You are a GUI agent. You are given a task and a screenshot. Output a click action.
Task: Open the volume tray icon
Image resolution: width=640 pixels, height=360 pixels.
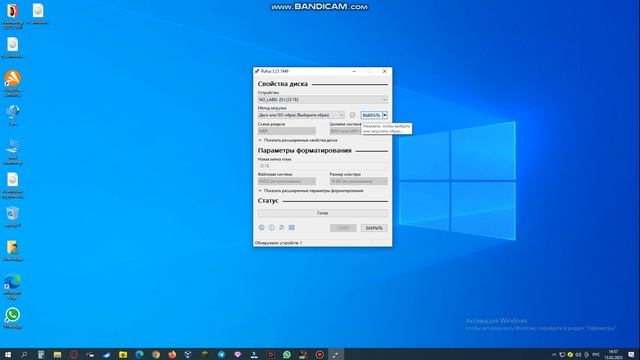pos(578,354)
